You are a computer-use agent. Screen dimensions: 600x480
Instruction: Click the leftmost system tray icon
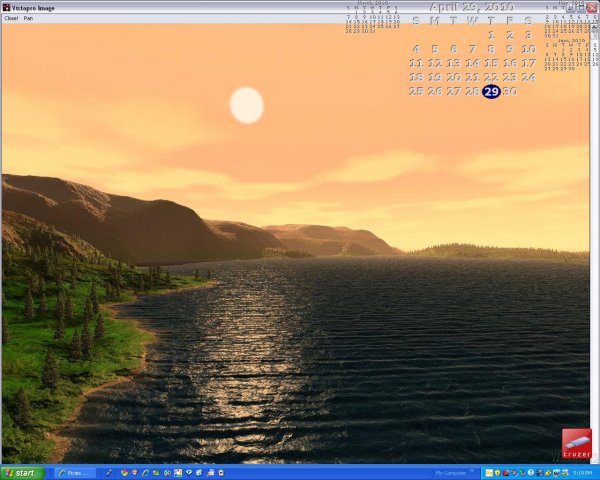pos(488,472)
